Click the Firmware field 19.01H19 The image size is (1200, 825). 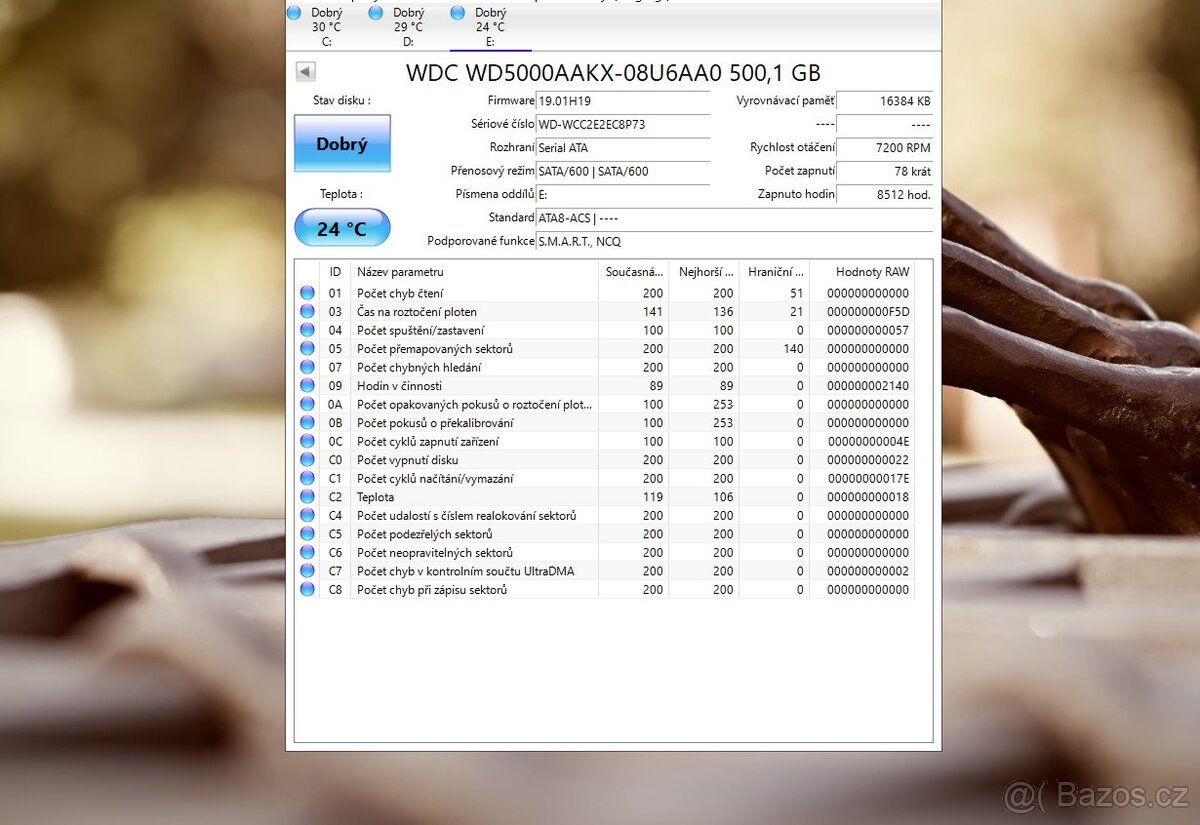coord(623,101)
